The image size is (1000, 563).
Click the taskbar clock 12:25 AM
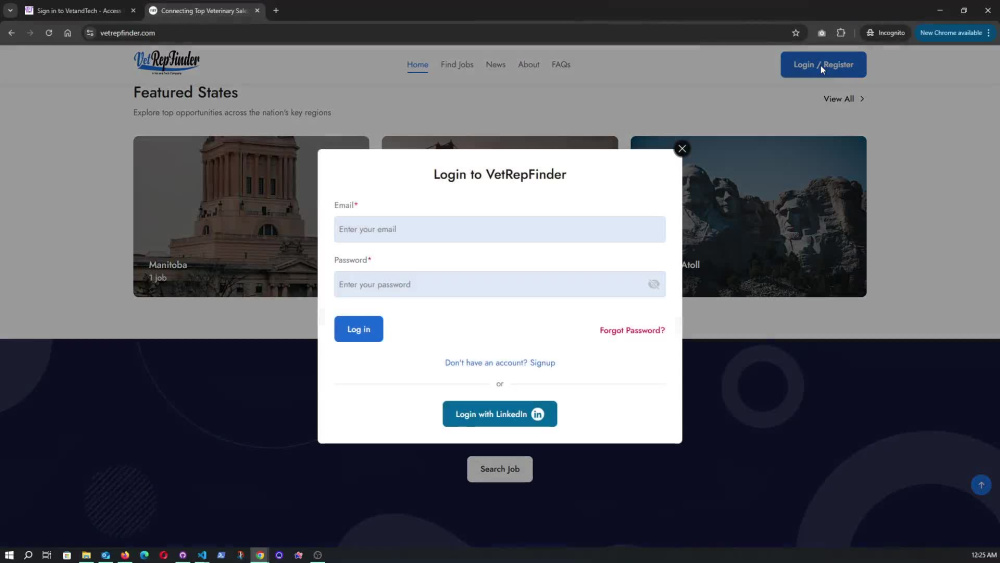click(x=983, y=555)
